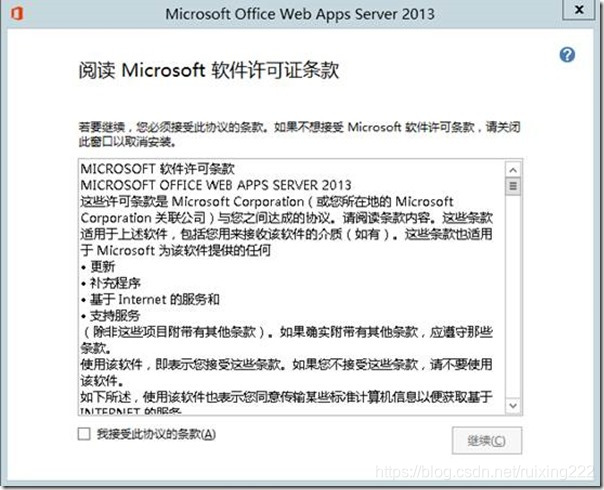Click the line MICROSOFT OFFICE WEB APPS SERVER 2013
This screenshot has height=490, width=604.
(216, 185)
